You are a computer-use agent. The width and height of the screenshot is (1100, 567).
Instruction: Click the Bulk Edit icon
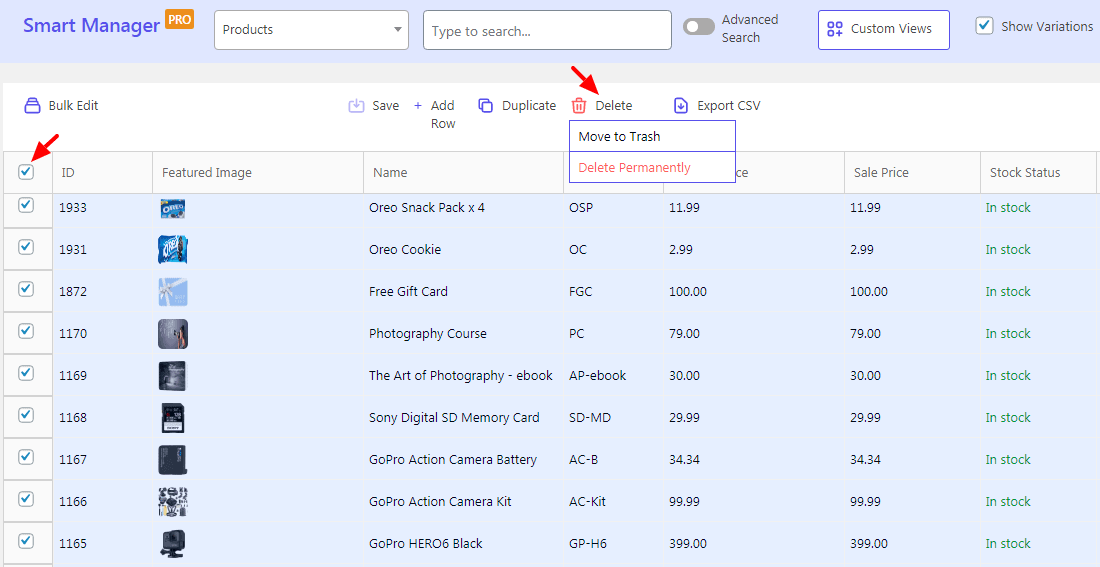click(x=32, y=106)
